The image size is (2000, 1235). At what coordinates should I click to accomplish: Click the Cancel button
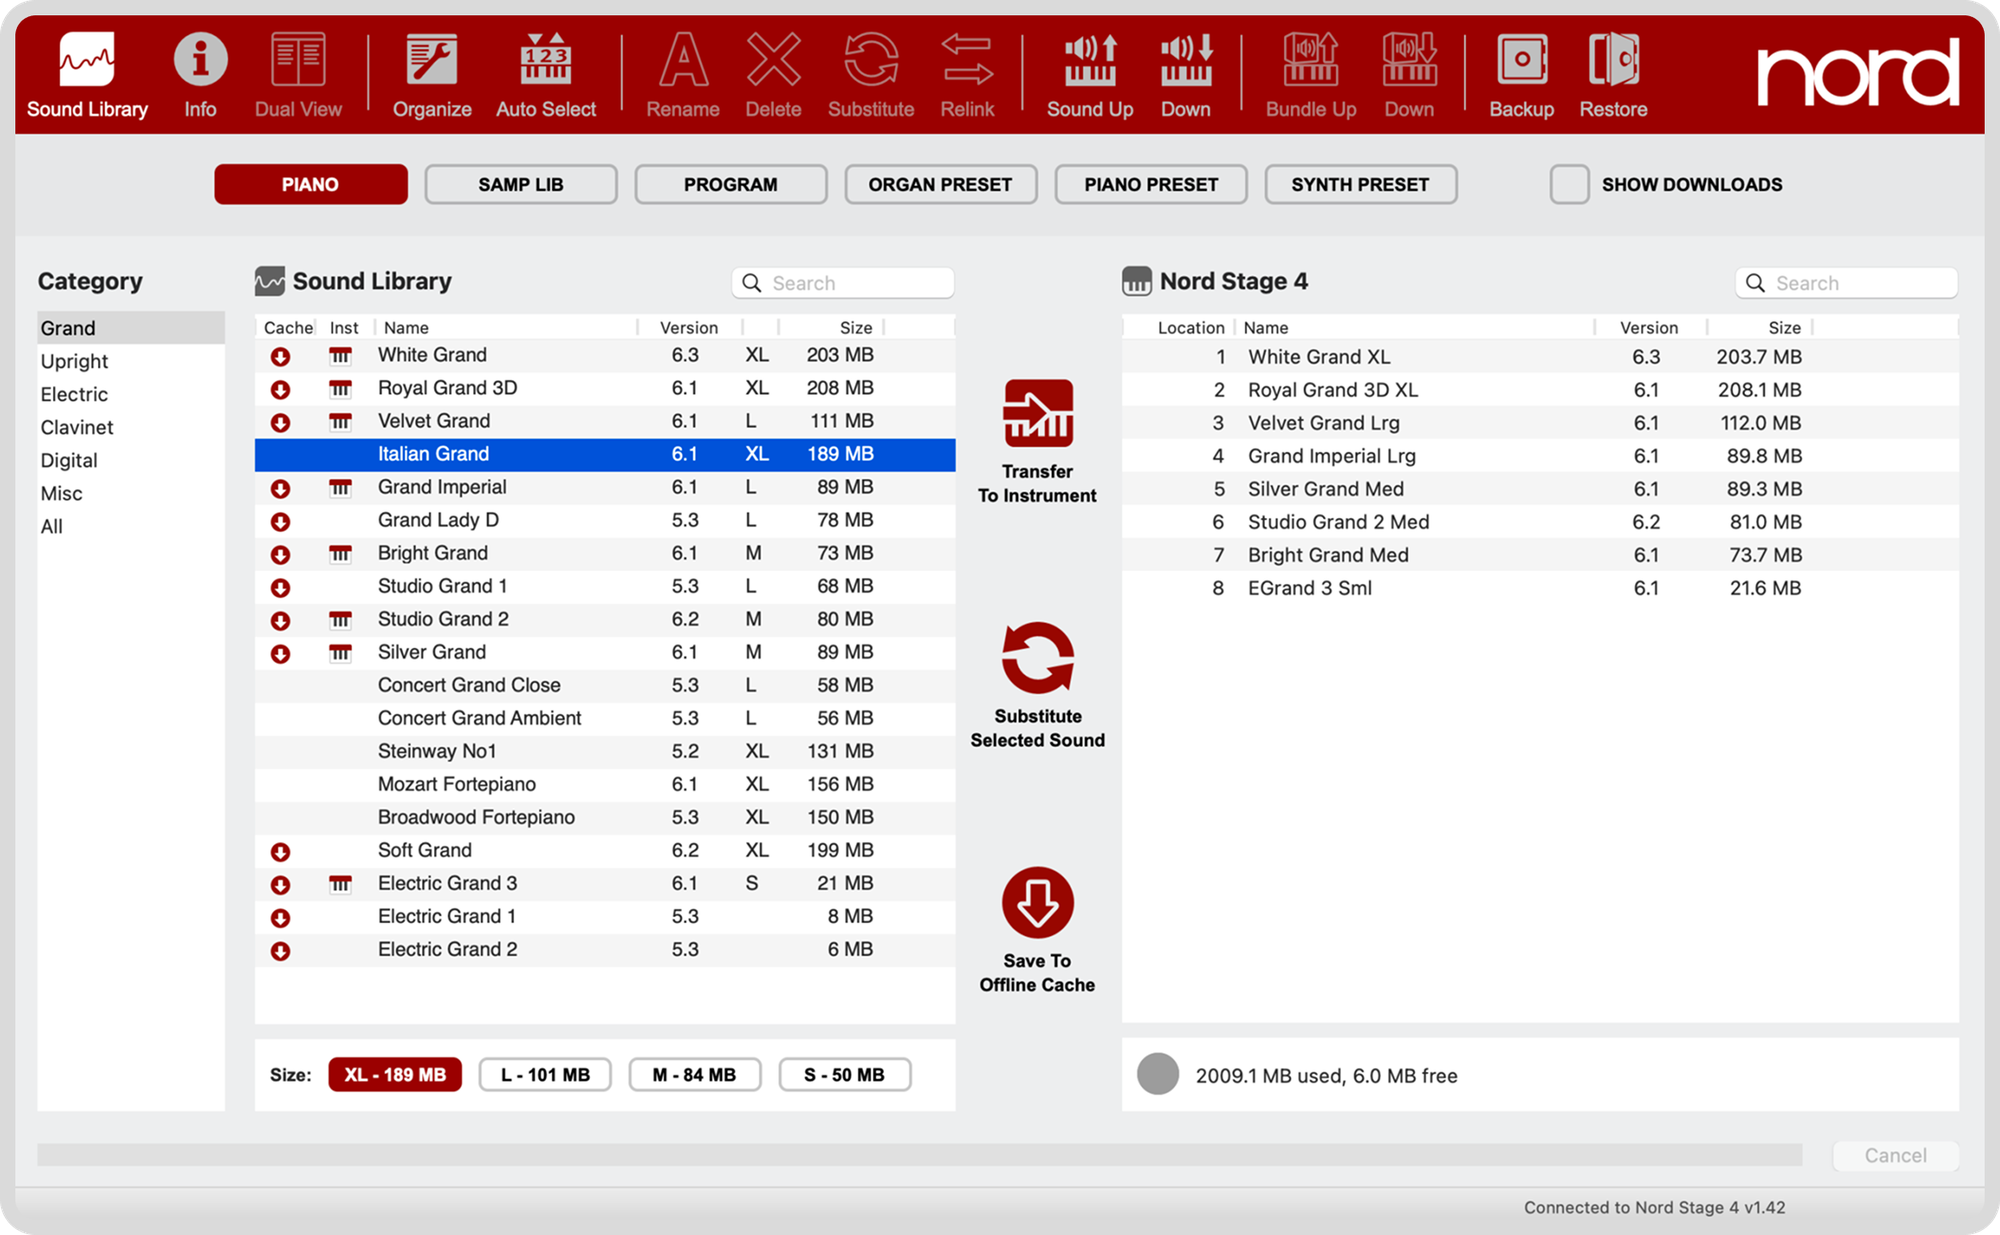pos(1895,1155)
